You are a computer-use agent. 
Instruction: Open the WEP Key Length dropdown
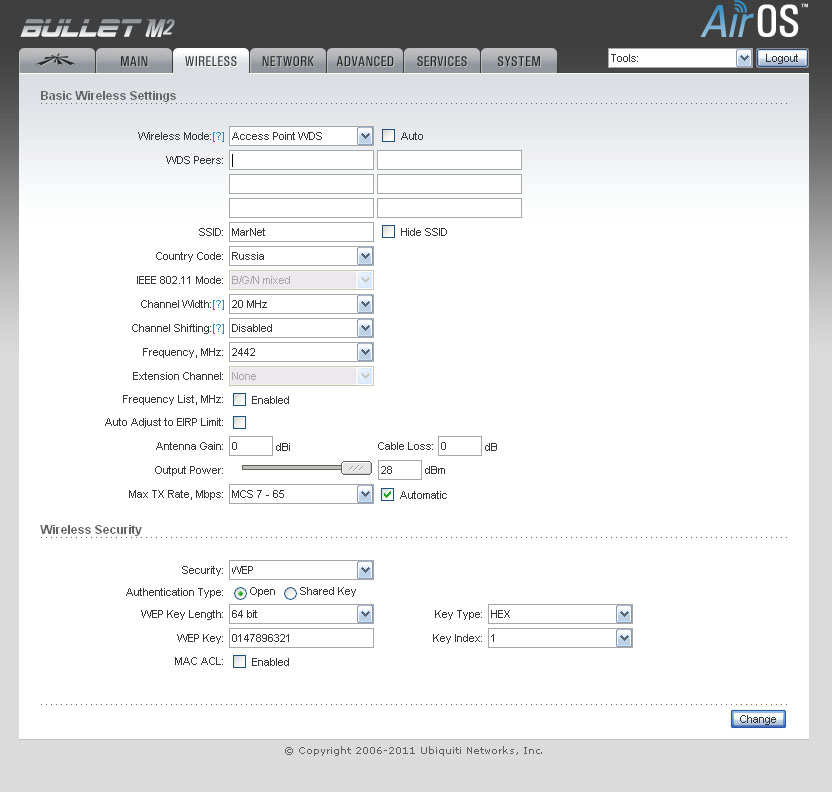[x=301, y=614]
